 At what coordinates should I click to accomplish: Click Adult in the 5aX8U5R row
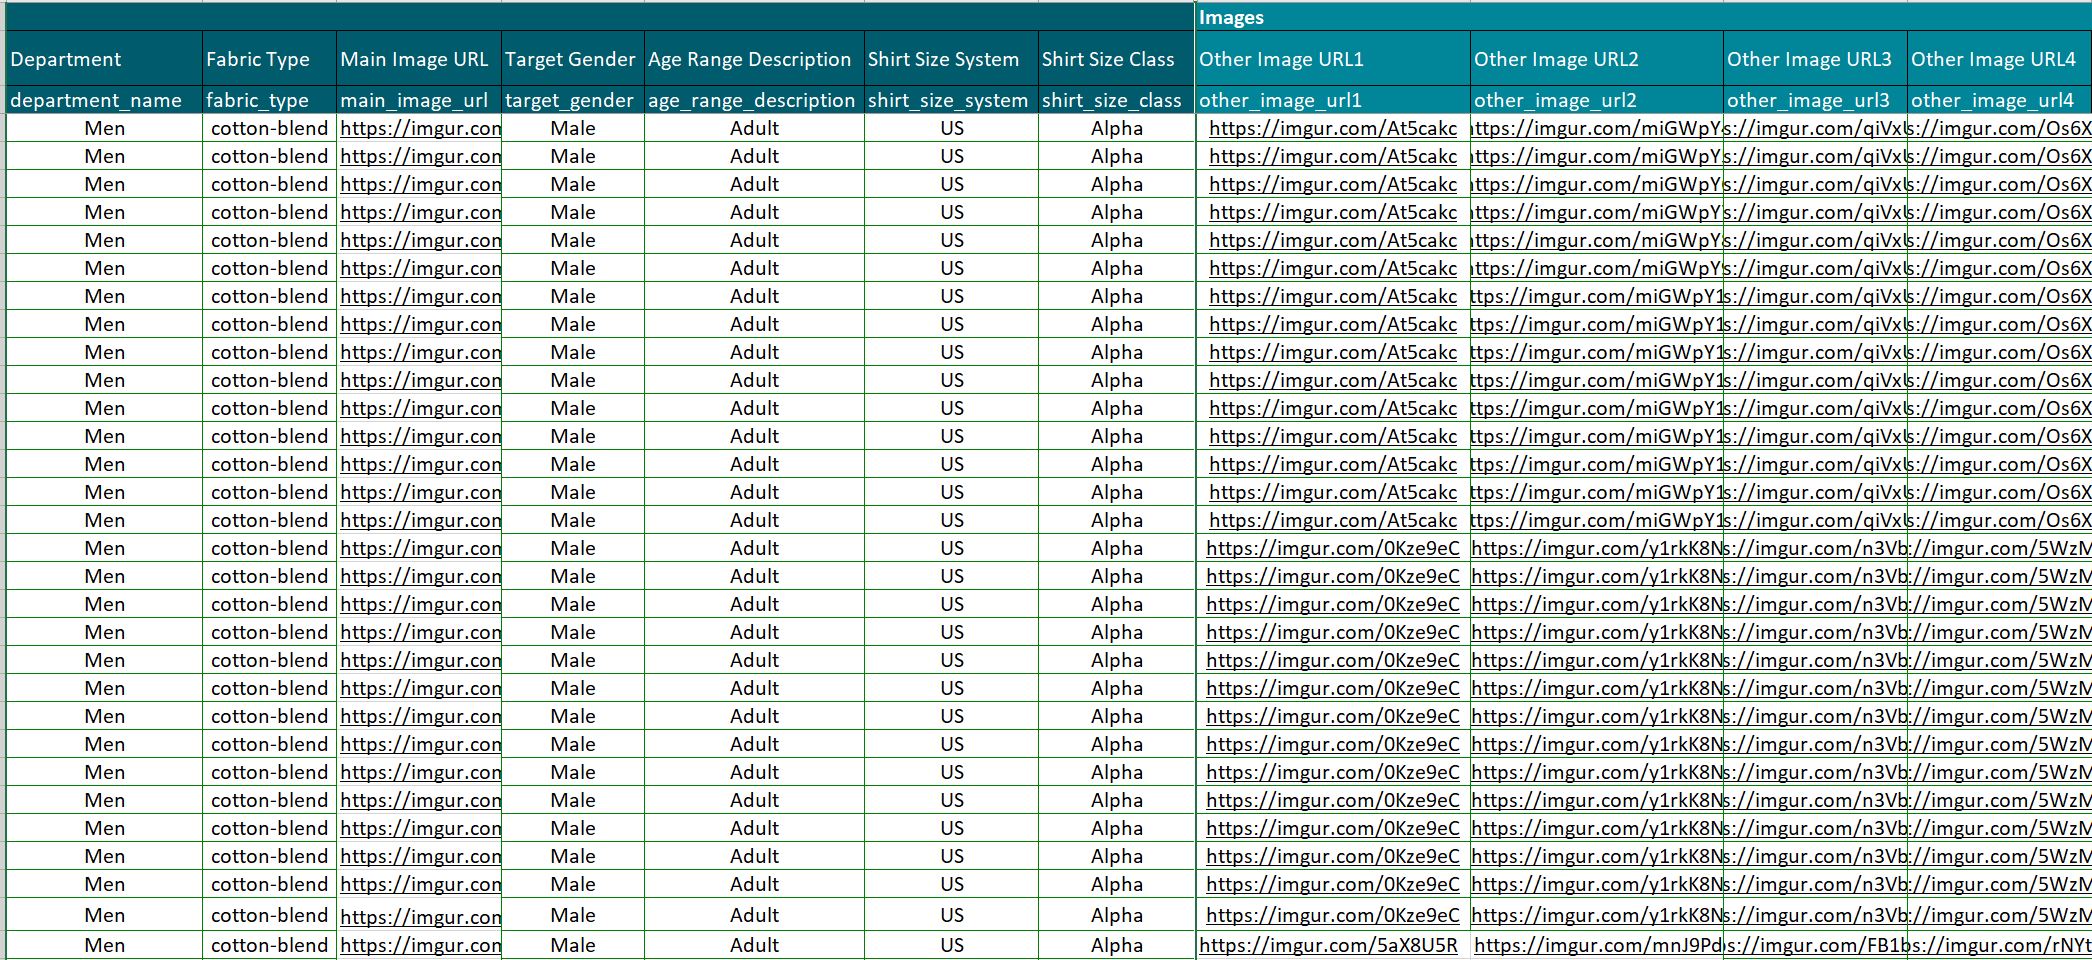(x=754, y=945)
